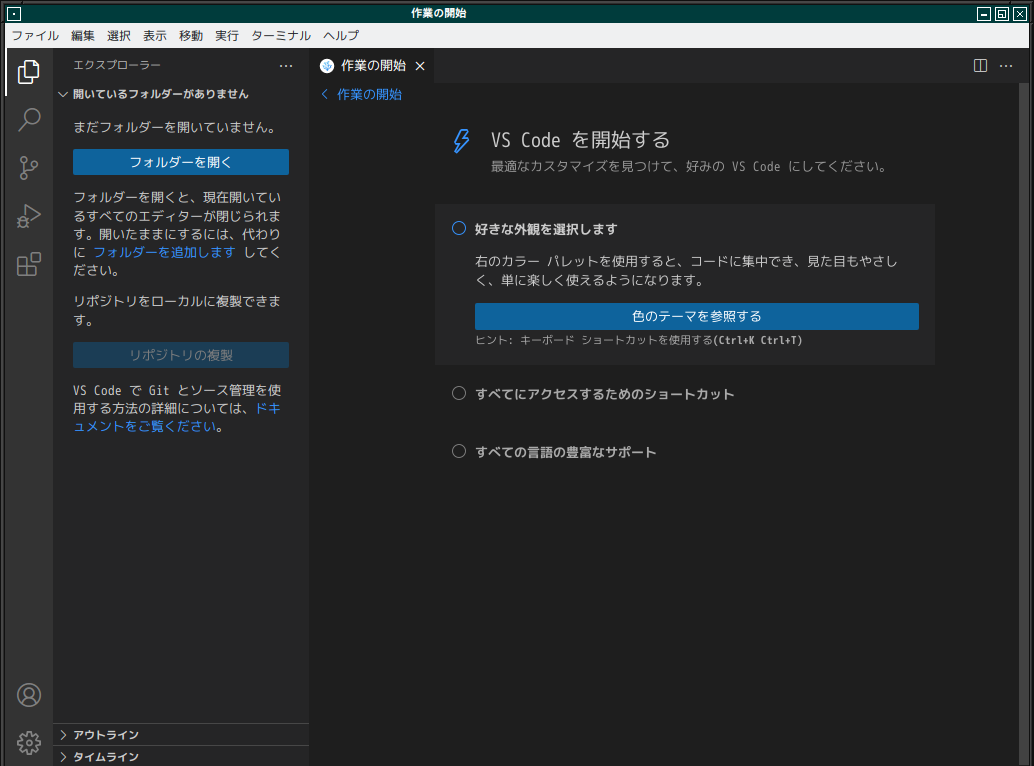Open the Manage gear icon
This screenshot has width=1034, height=766.
28,743
